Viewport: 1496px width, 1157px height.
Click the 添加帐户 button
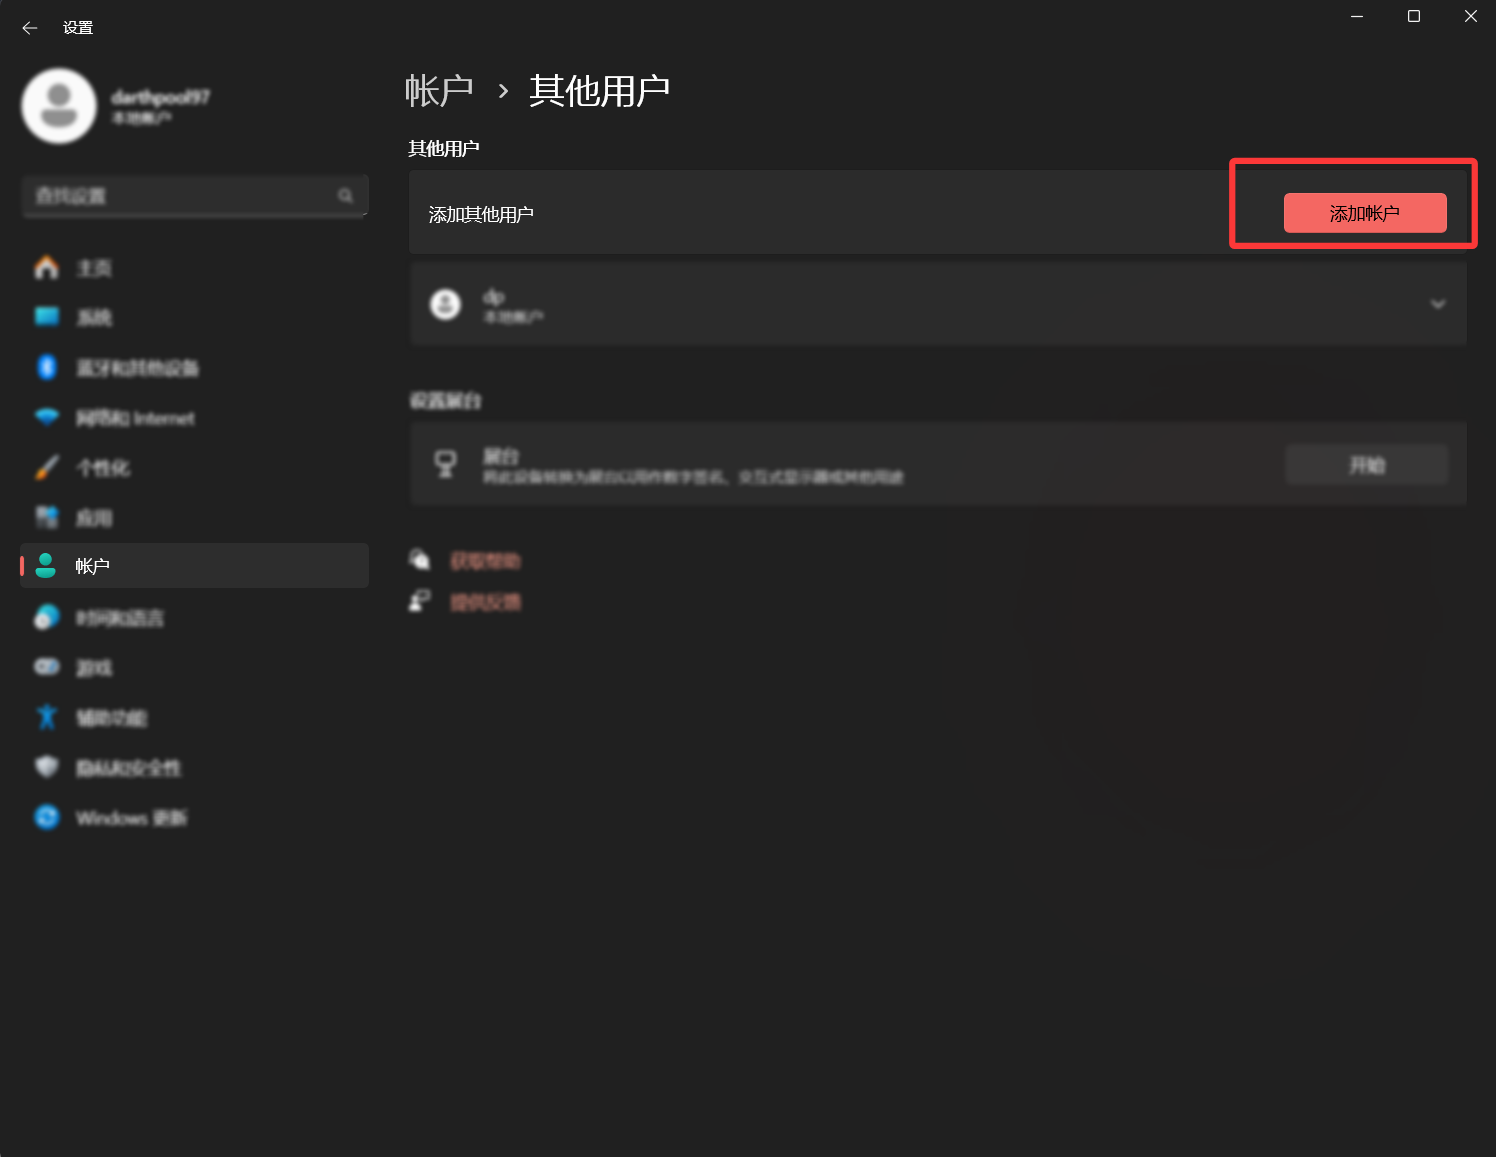point(1364,213)
